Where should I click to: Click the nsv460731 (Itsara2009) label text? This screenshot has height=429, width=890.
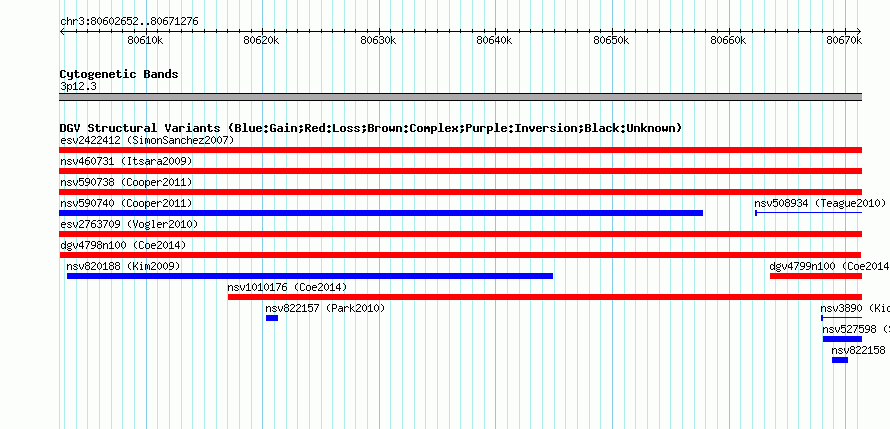click(126, 161)
